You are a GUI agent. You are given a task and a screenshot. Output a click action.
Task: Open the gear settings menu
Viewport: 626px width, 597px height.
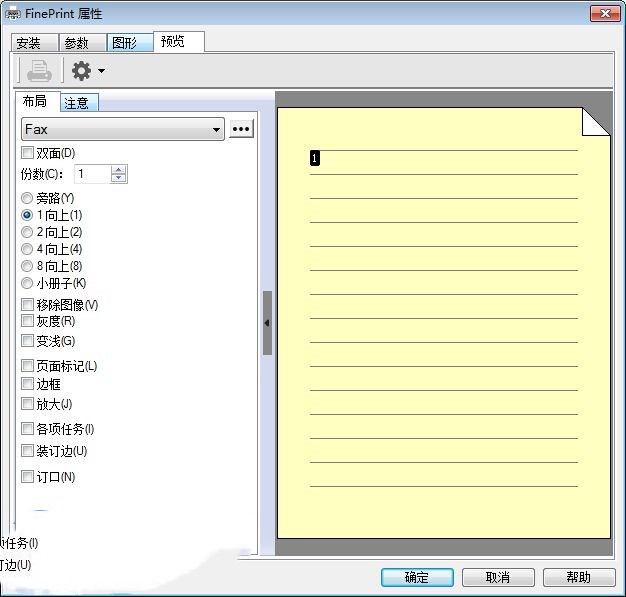(81, 71)
